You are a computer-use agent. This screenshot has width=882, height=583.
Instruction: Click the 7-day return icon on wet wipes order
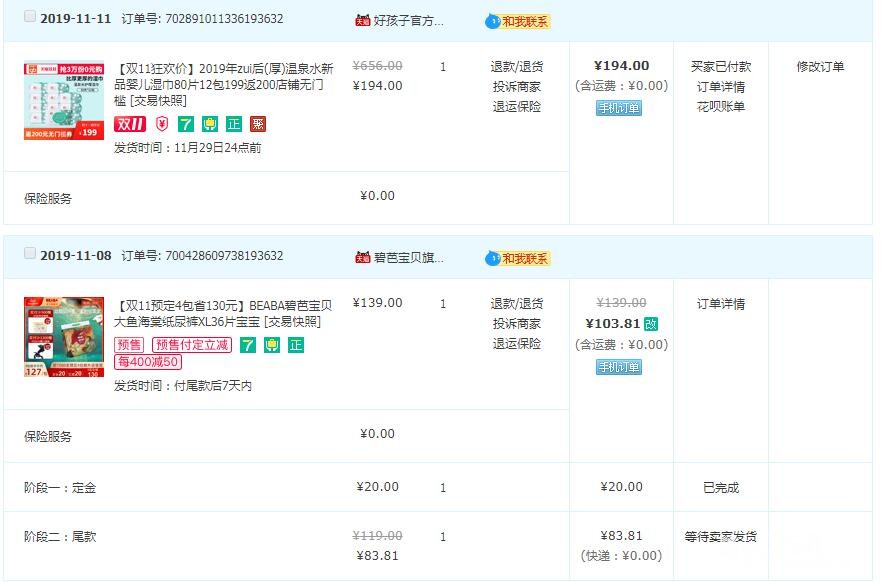point(186,124)
